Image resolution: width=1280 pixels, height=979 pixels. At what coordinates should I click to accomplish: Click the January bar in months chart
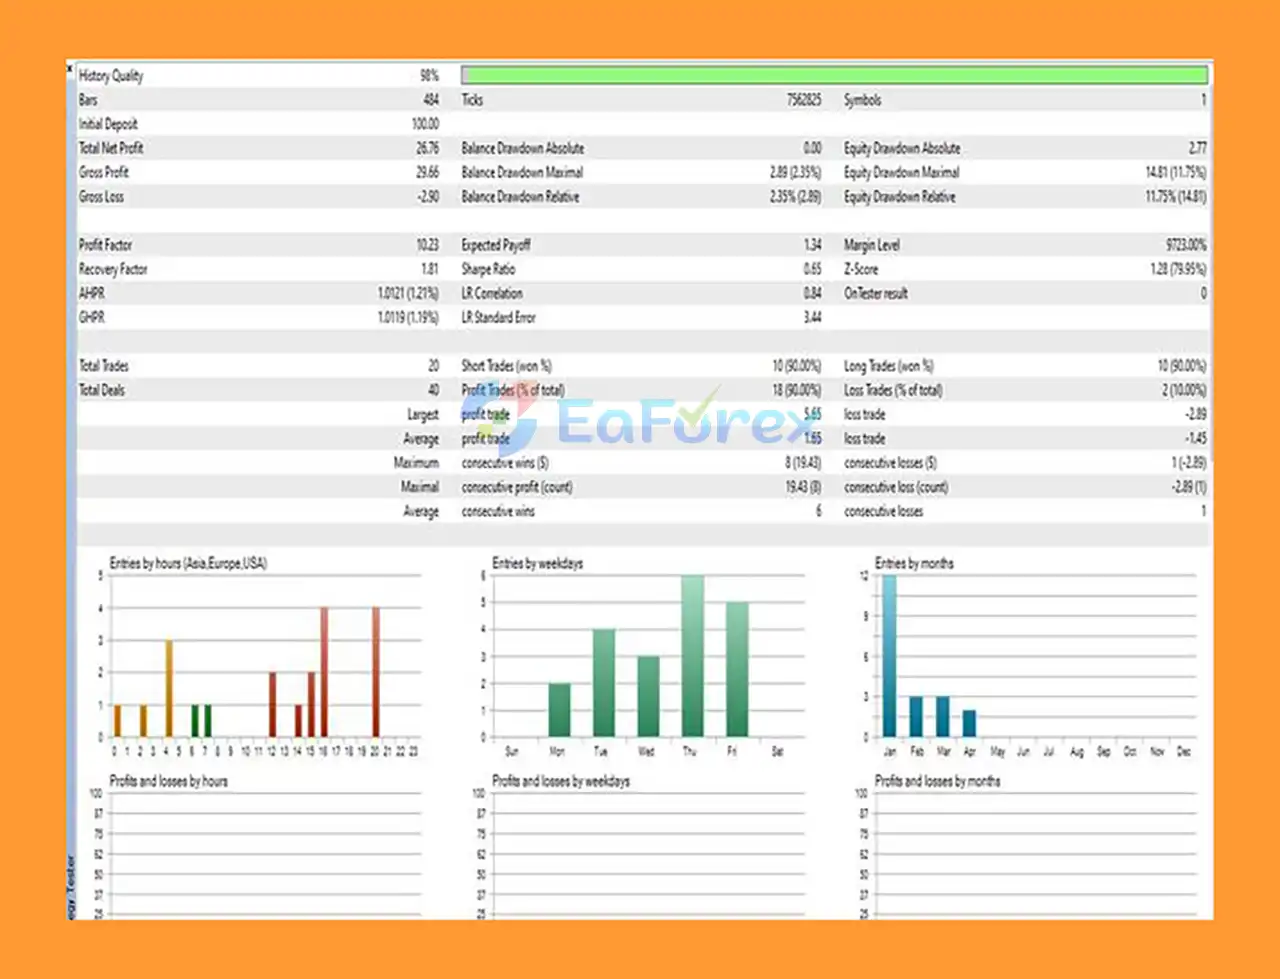pos(889,656)
